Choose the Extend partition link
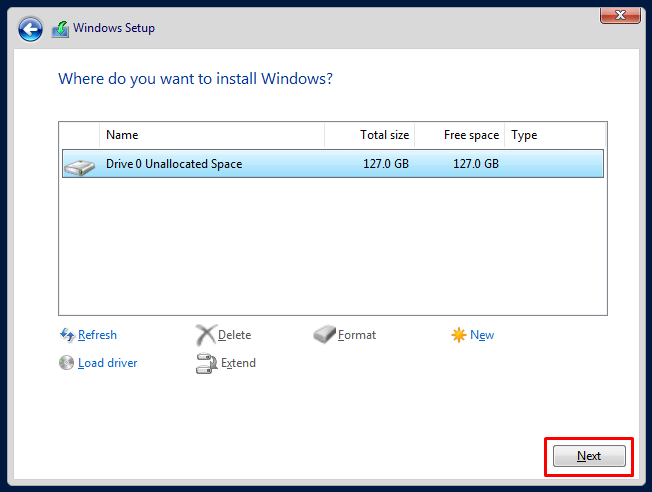Screen dimensions: 652x492 coord(238,363)
